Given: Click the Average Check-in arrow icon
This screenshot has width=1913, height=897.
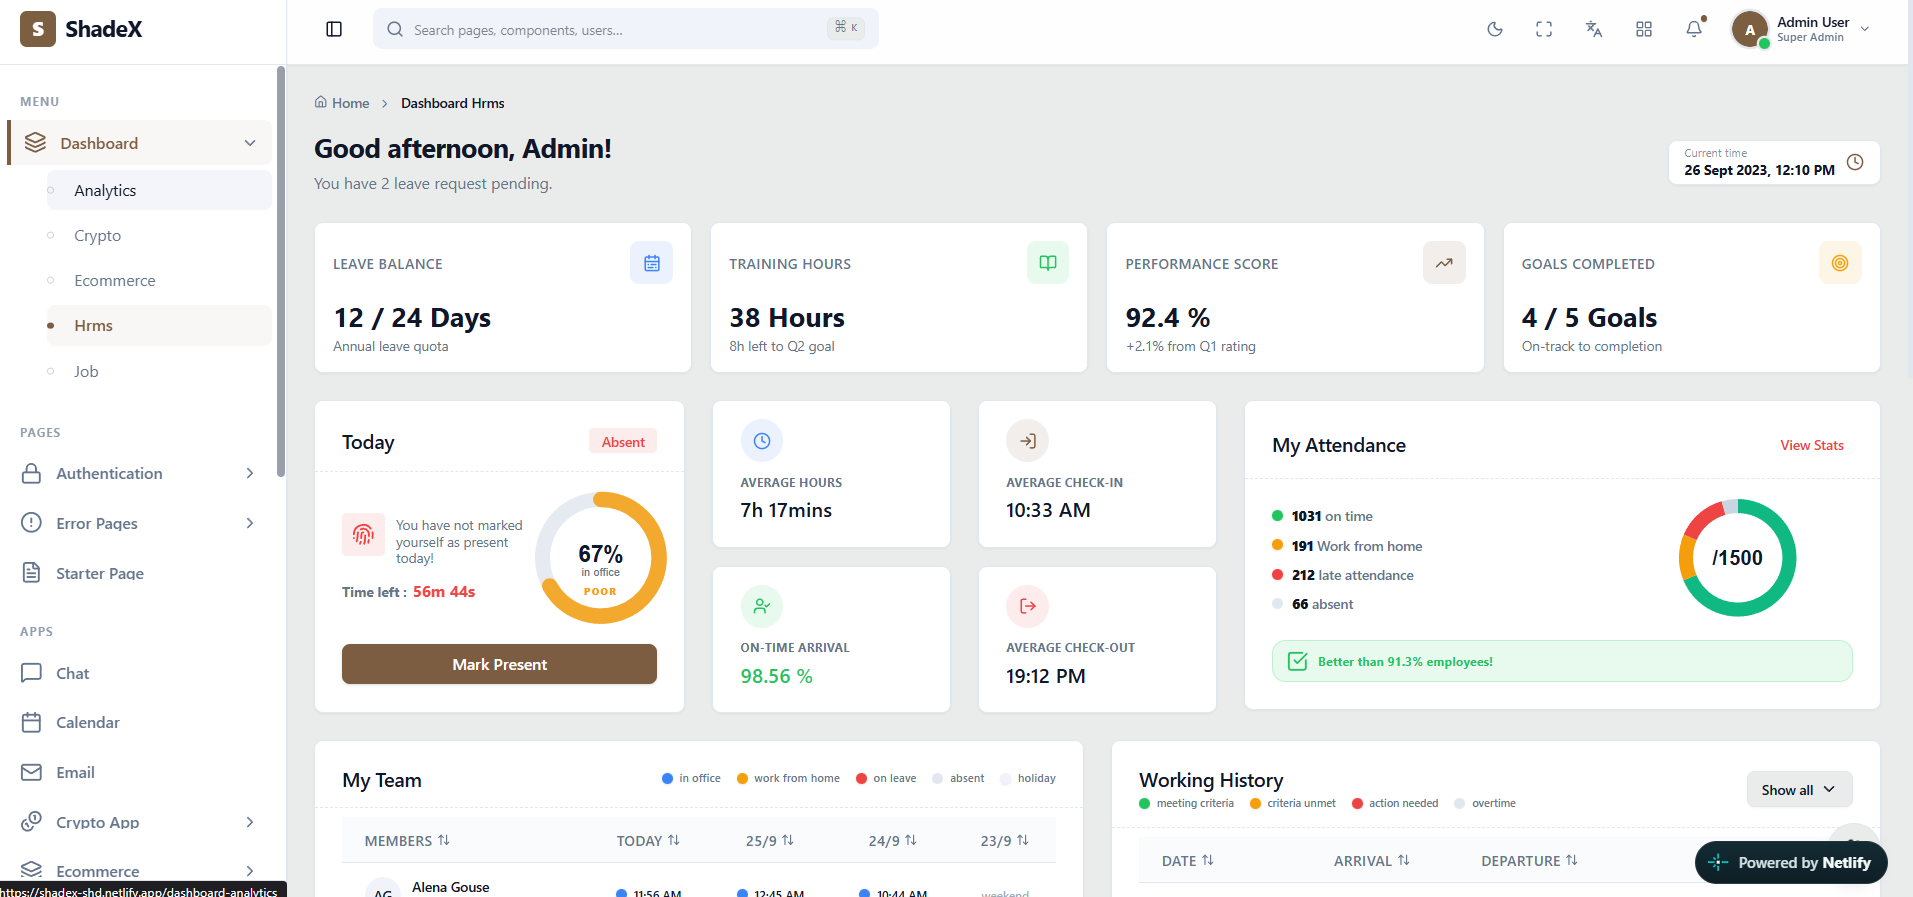Looking at the screenshot, I should (x=1028, y=441).
